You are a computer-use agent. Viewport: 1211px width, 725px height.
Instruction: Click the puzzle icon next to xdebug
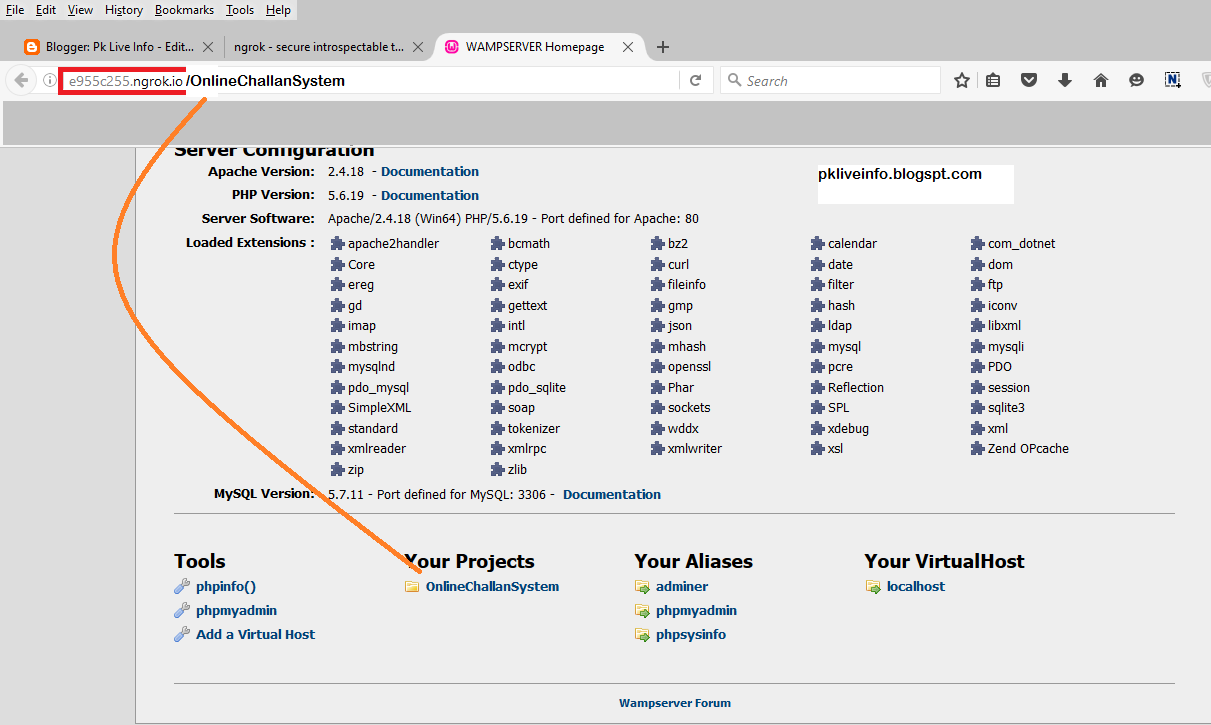(818, 429)
